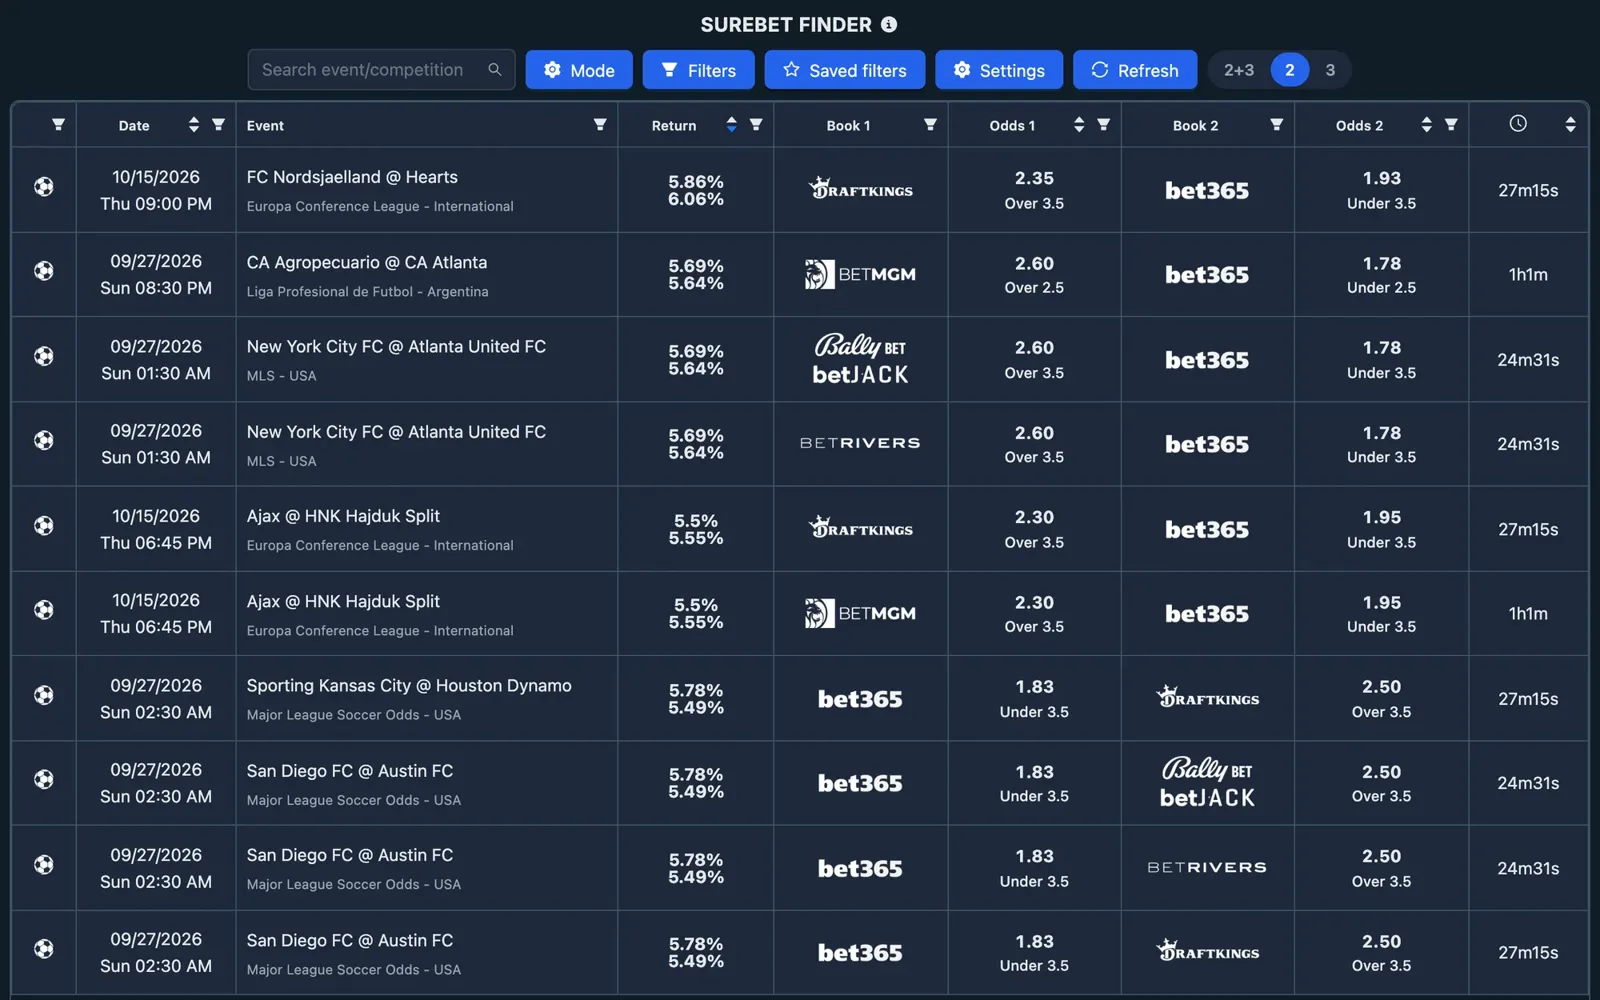Open the Date column filter funnel
The width and height of the screenshot is (1600, 1000).
click(218, 125)
